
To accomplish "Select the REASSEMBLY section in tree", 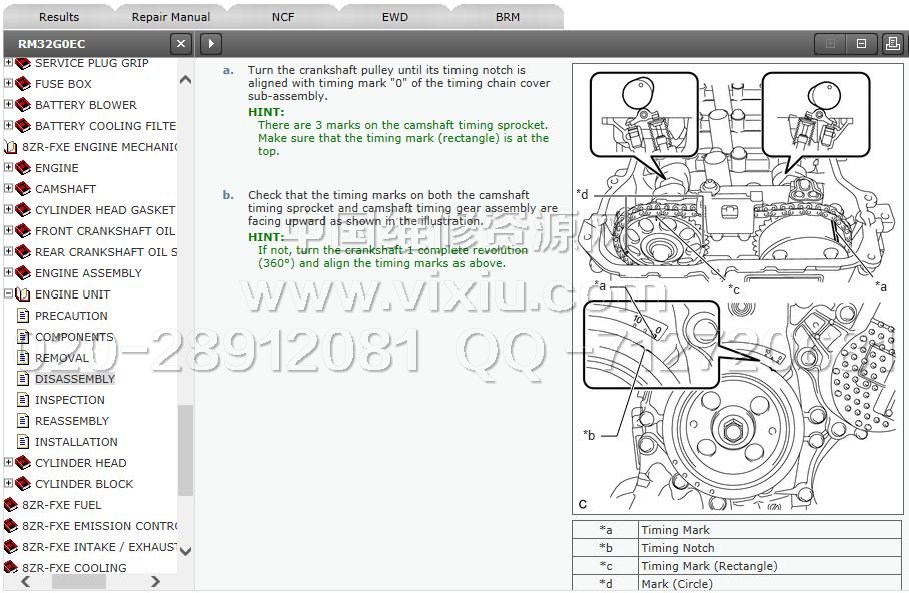I will point(72,421).
